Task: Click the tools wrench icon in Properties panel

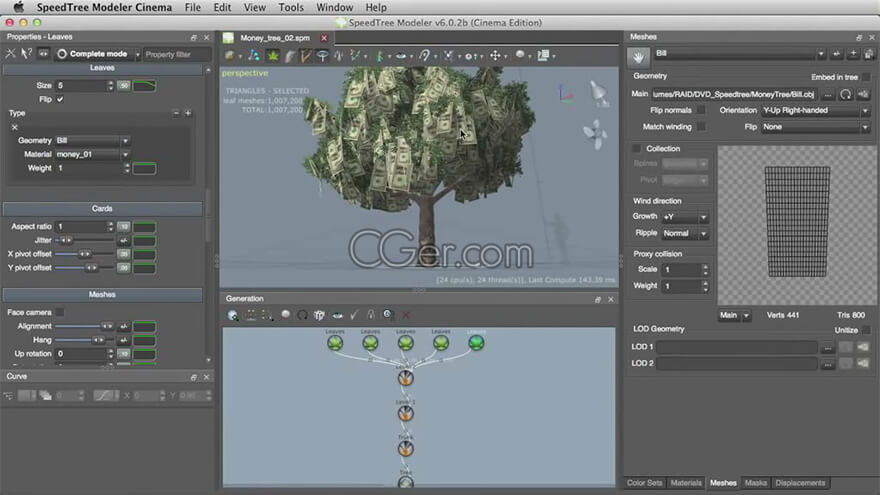Action: [x=10, y=54]
